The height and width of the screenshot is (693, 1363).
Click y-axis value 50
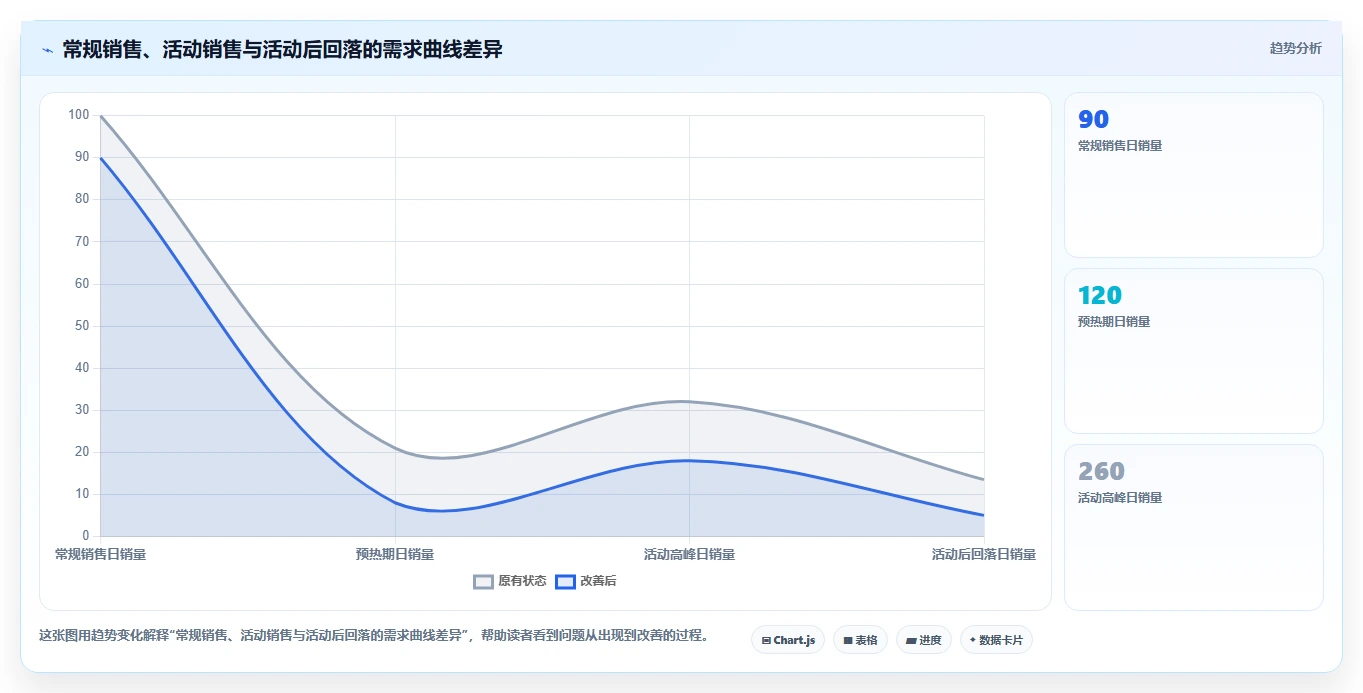point(82,326)
